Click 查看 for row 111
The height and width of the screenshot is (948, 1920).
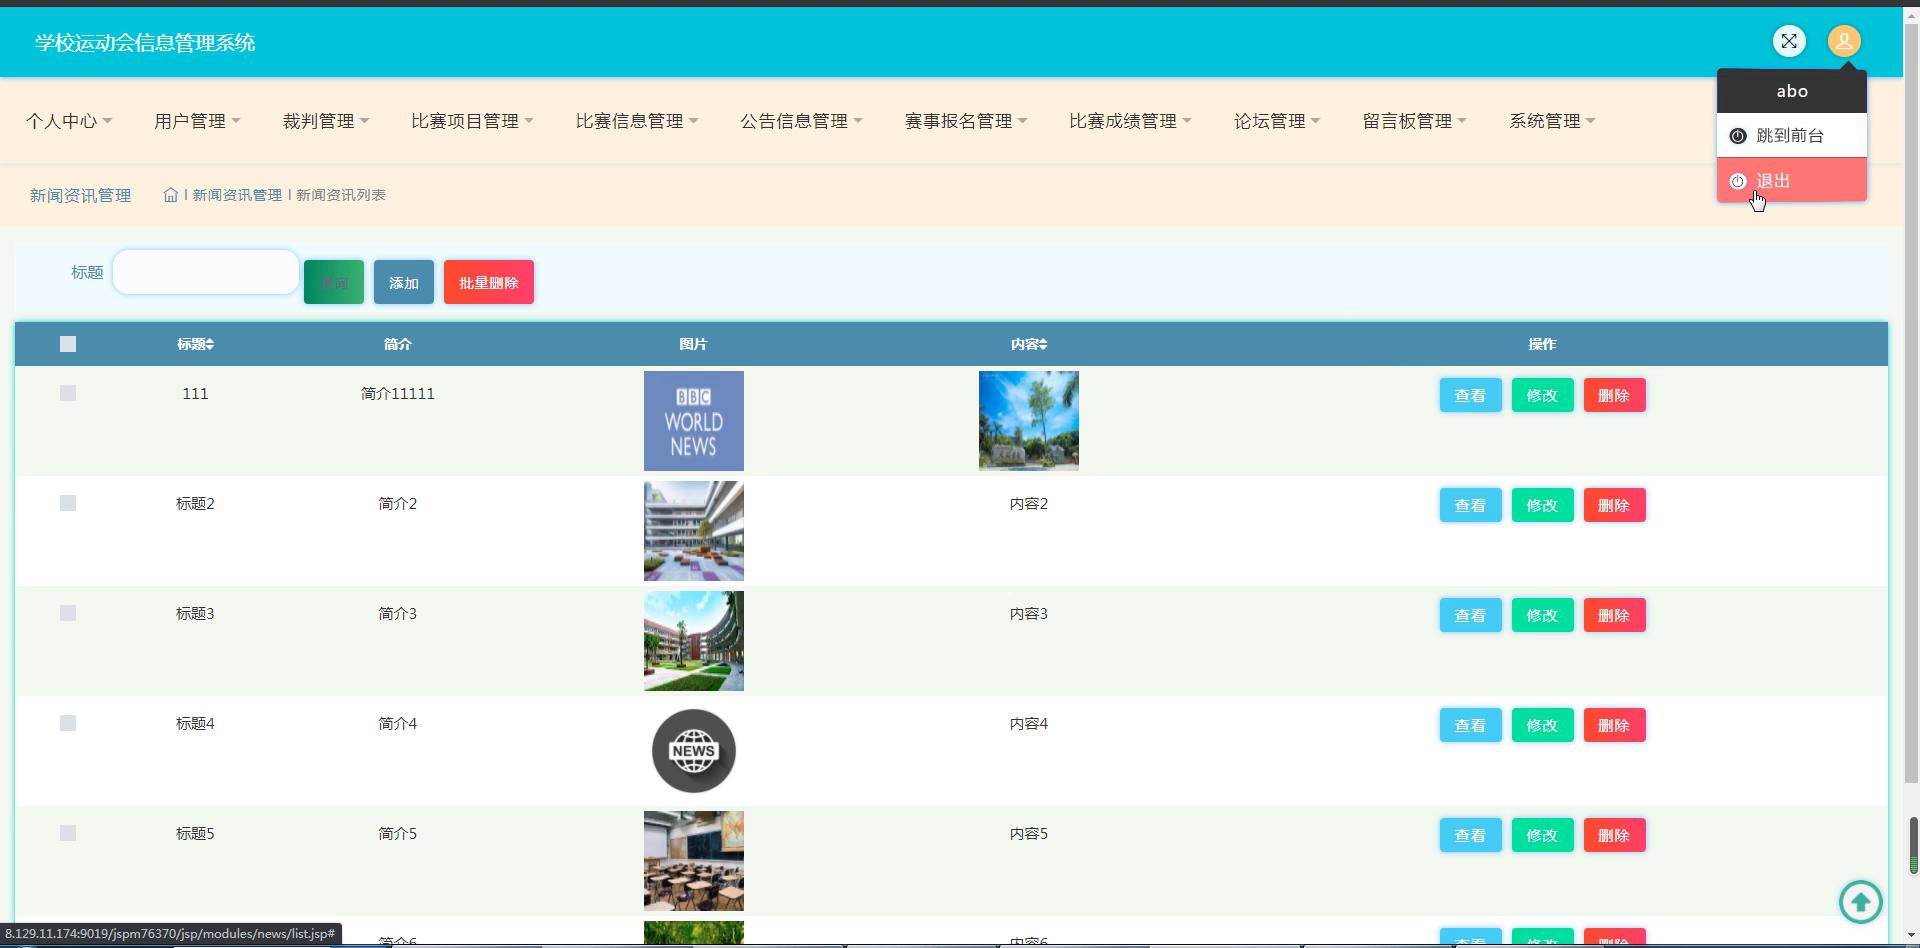click(1470, 395)
